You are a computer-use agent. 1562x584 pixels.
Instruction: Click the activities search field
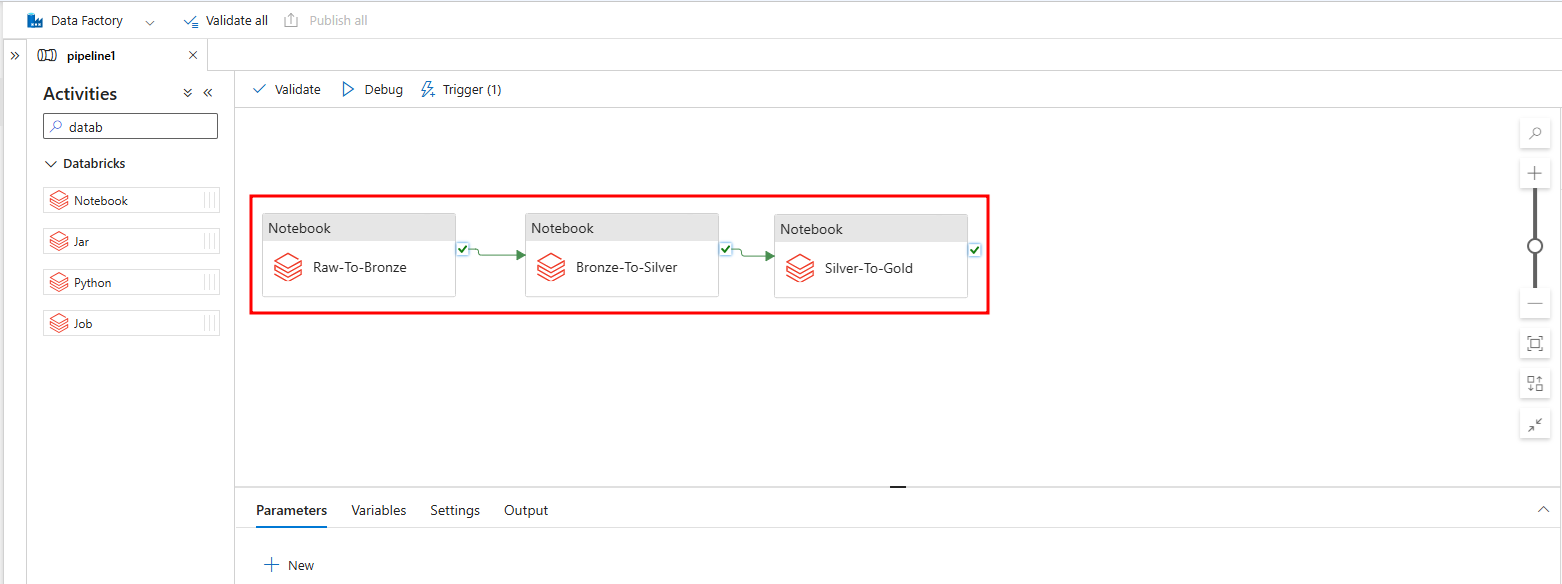point(130,127)
